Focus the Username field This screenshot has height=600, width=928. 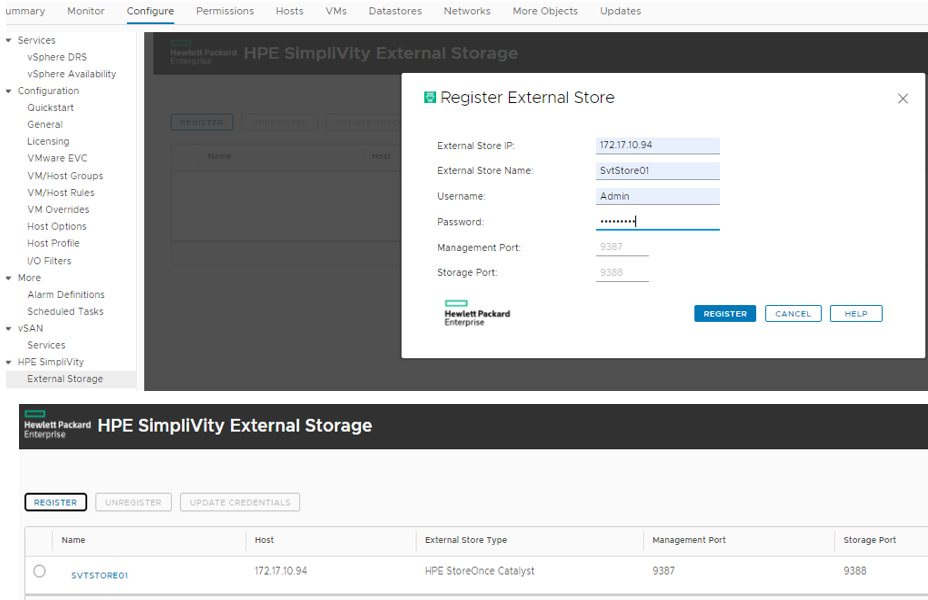point(658,196)
